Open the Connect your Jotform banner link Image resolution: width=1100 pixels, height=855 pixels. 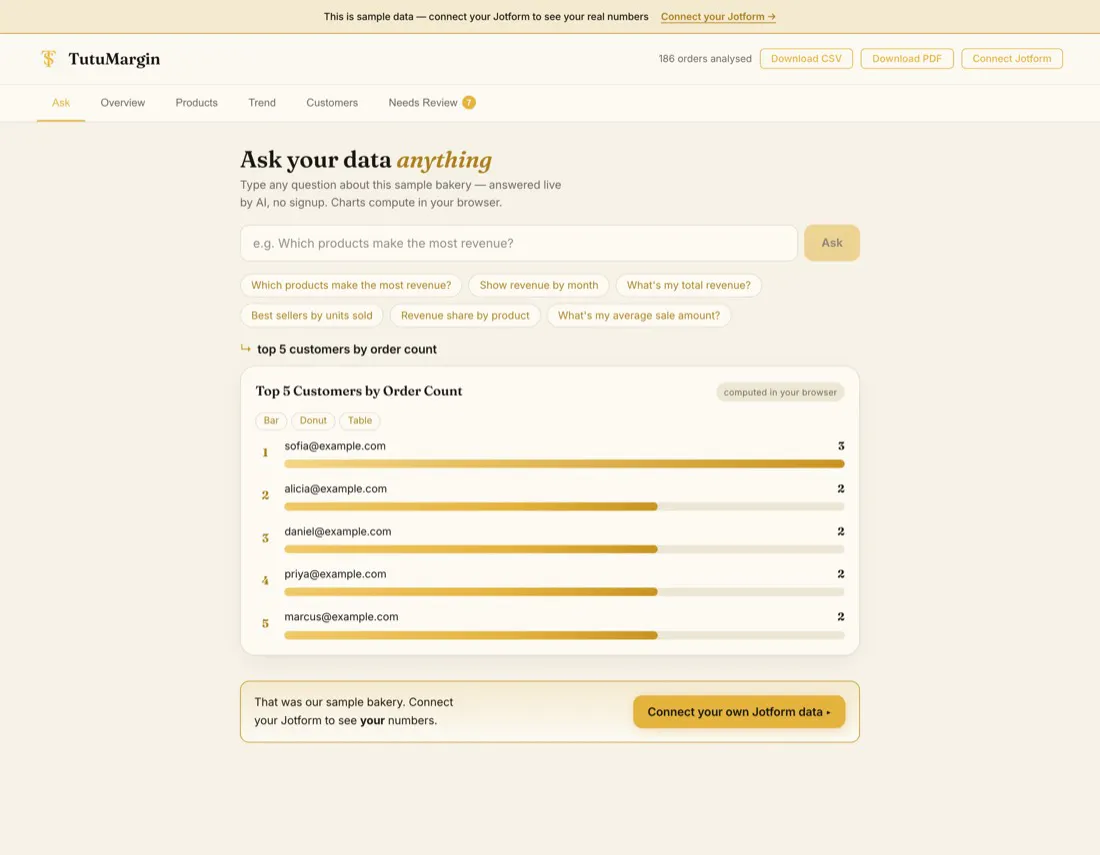click(718, 16)
